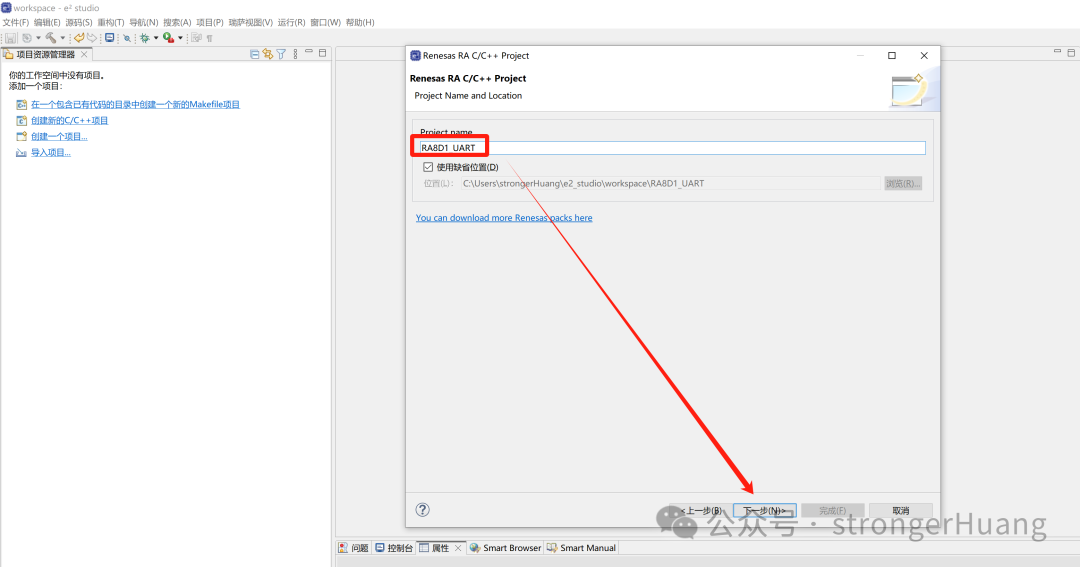The image size is (1080, 567).
Task: Switch to the Smart Browser tab
Action: 506,548
